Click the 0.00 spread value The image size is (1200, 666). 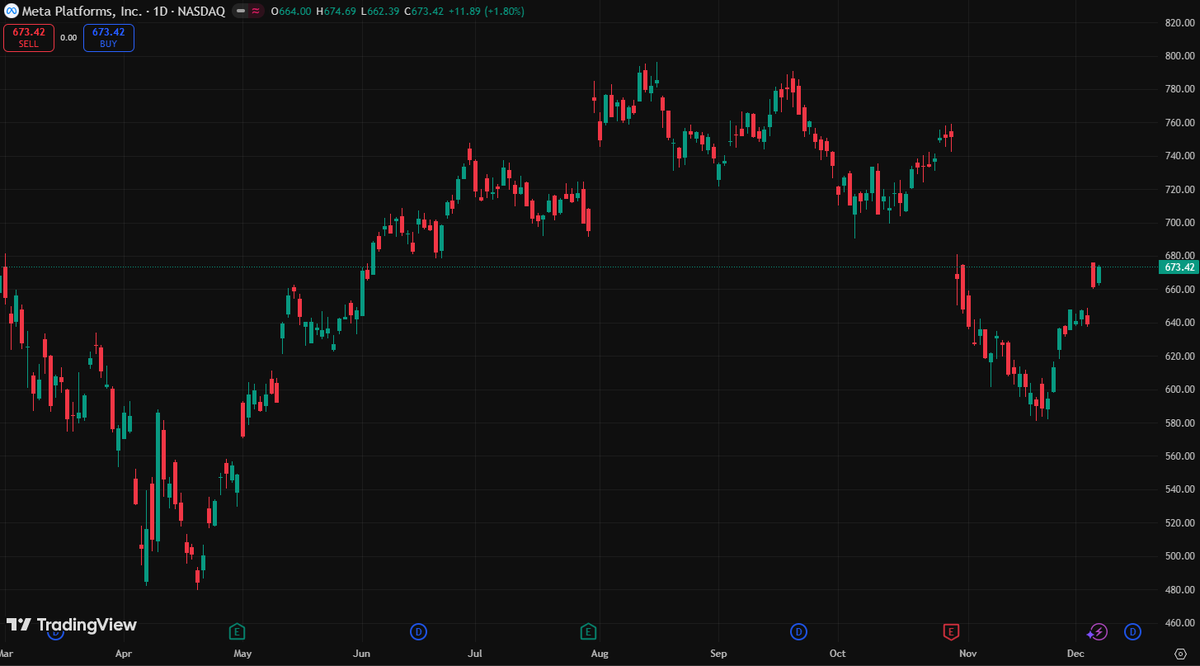[x=68, y=38]
